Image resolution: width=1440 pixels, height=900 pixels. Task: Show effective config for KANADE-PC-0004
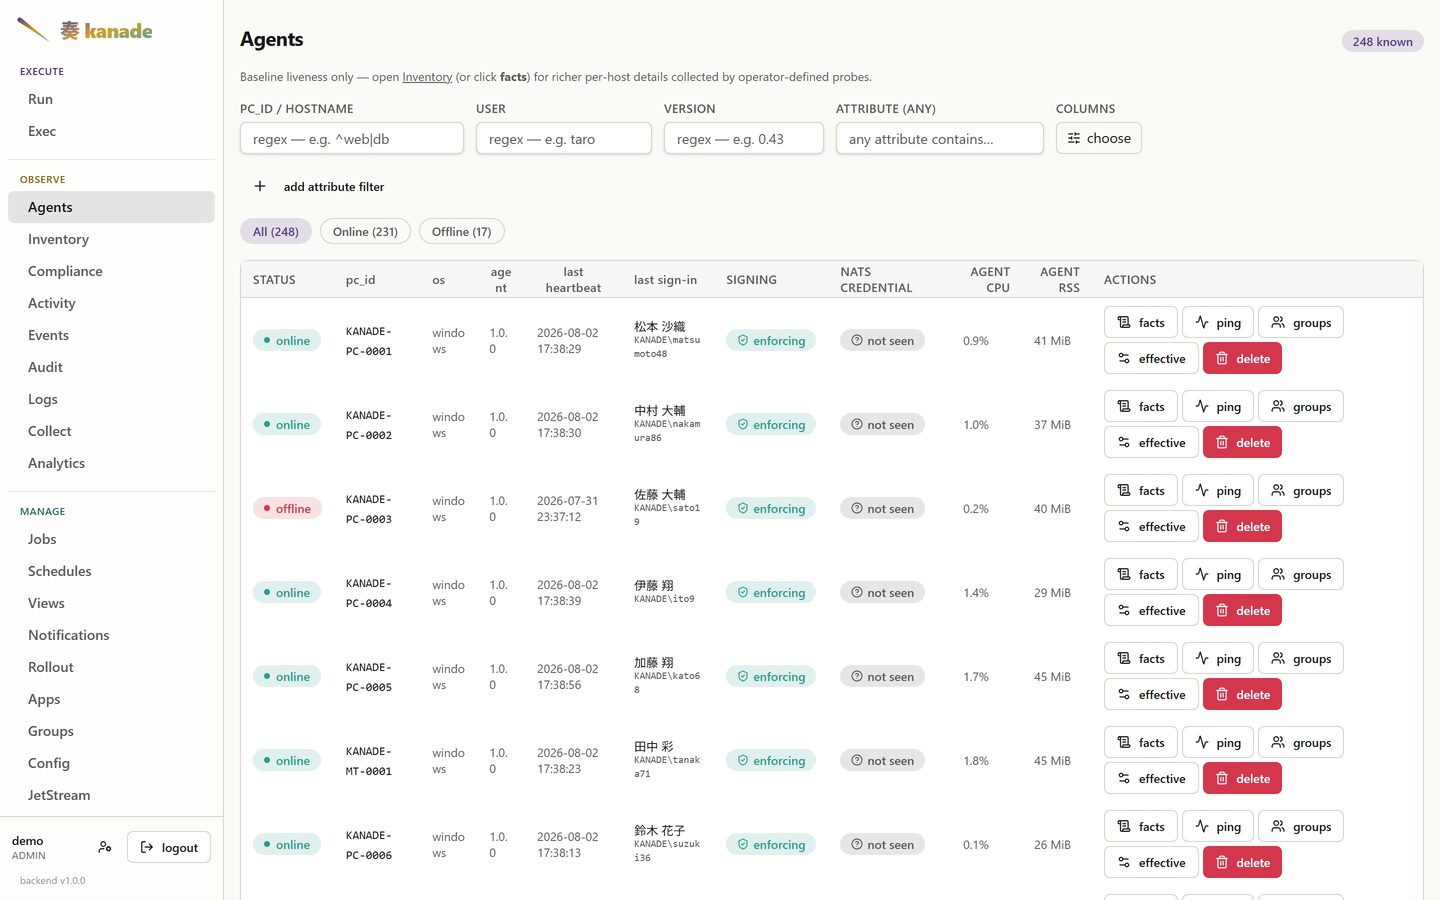[x=1151, y=611]
